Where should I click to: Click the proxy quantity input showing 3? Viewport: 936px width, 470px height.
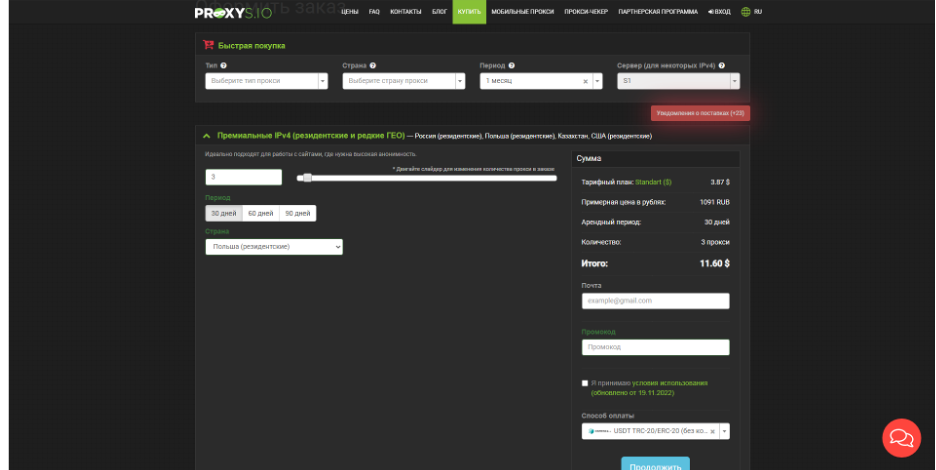pos(244,177)
